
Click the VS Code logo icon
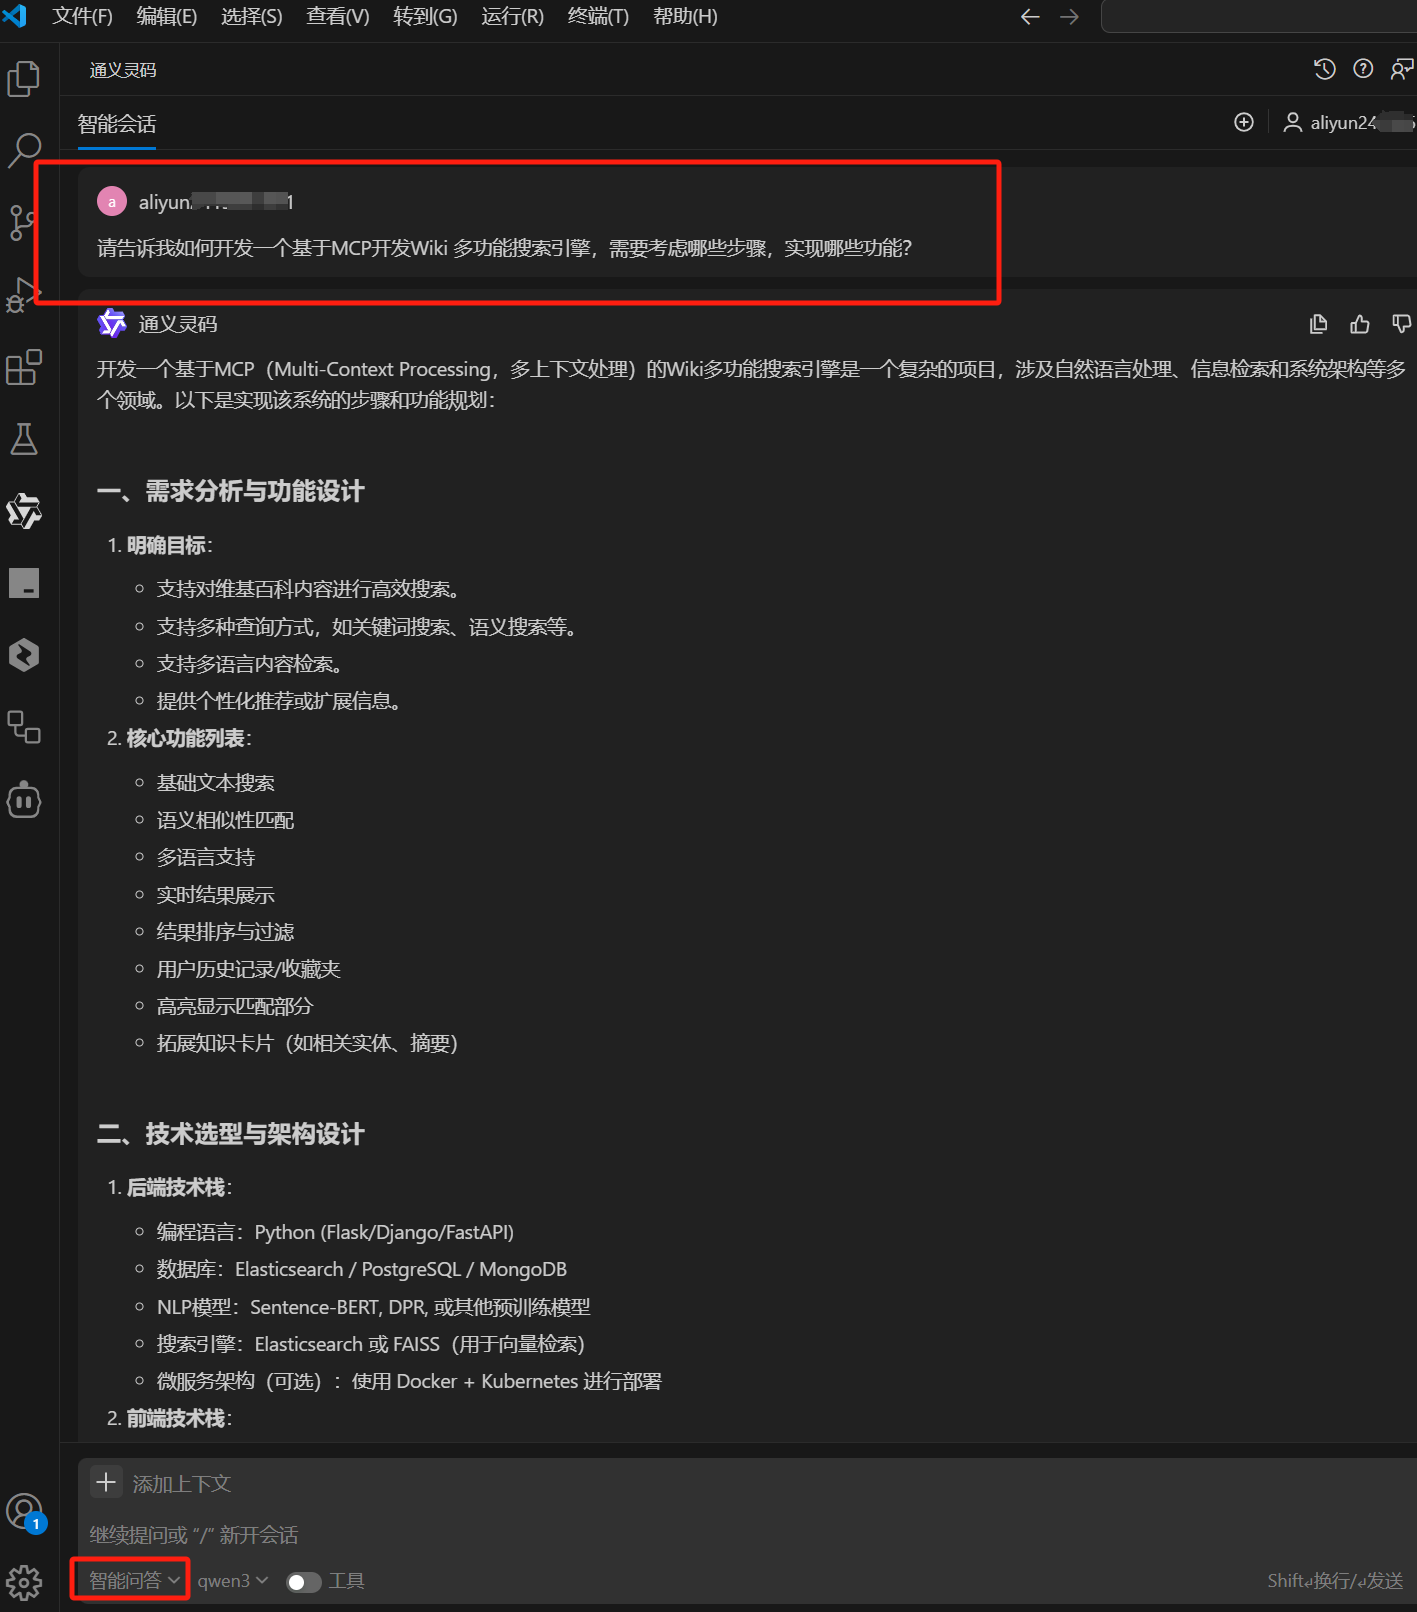point(14,16)
